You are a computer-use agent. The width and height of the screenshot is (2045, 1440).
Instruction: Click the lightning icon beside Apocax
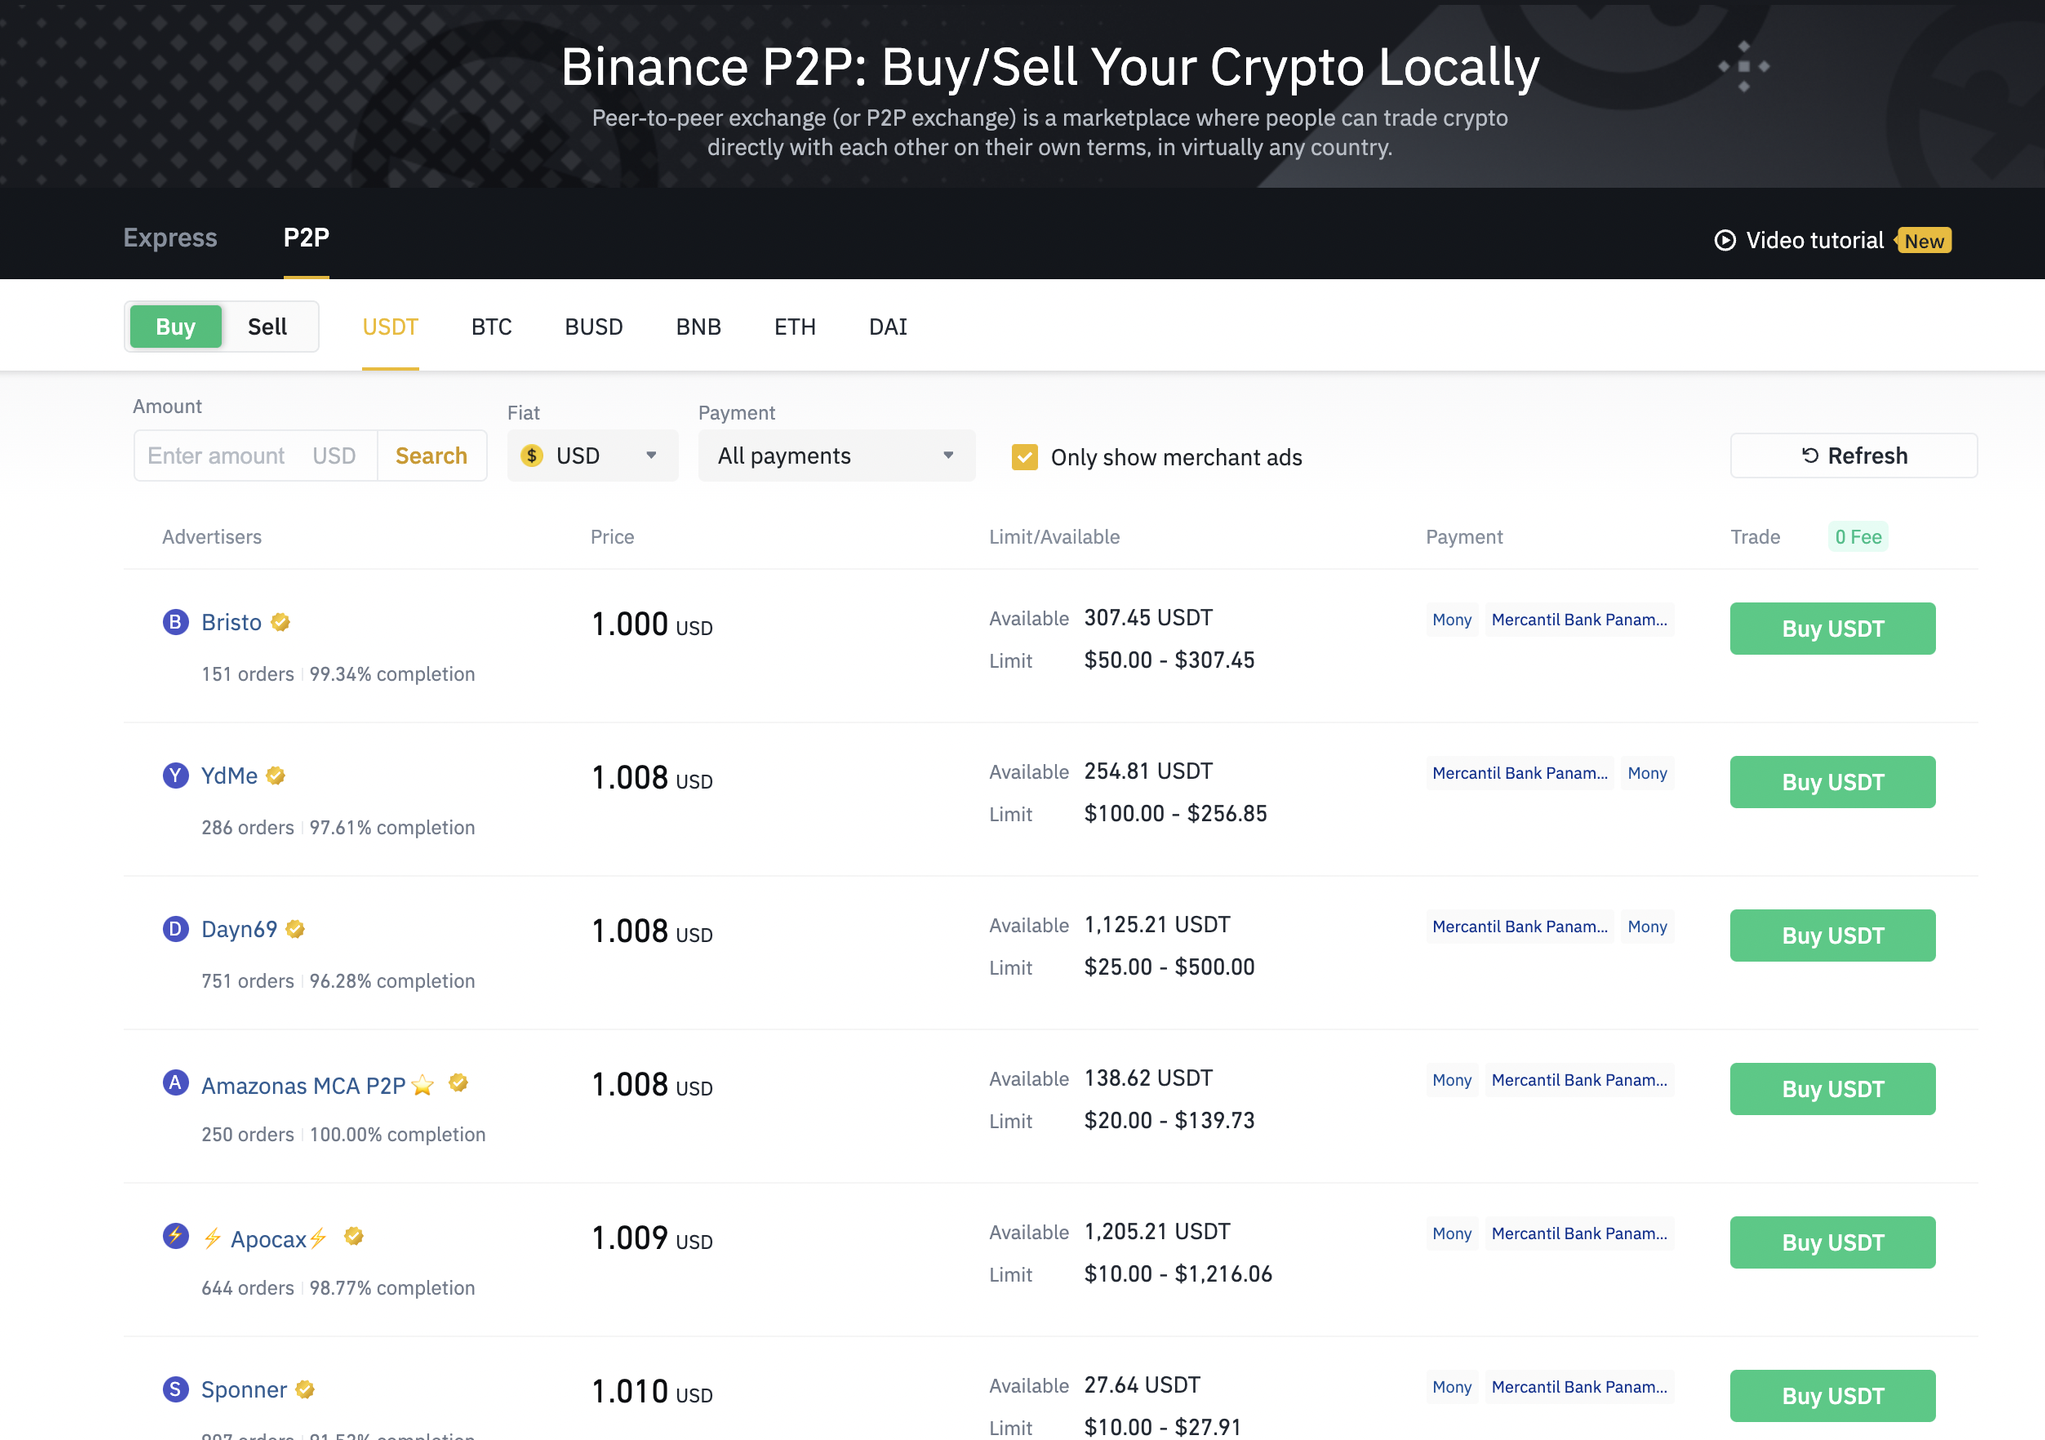(212, 1238)
